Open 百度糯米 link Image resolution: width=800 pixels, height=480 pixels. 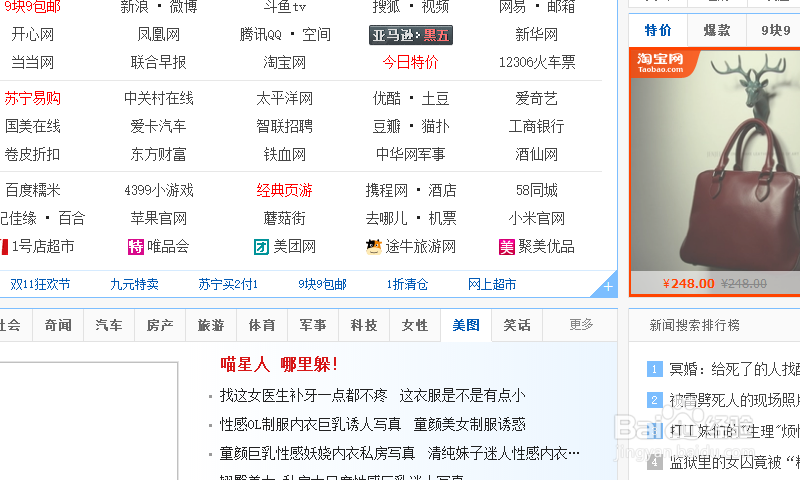(x=33, y=190)
